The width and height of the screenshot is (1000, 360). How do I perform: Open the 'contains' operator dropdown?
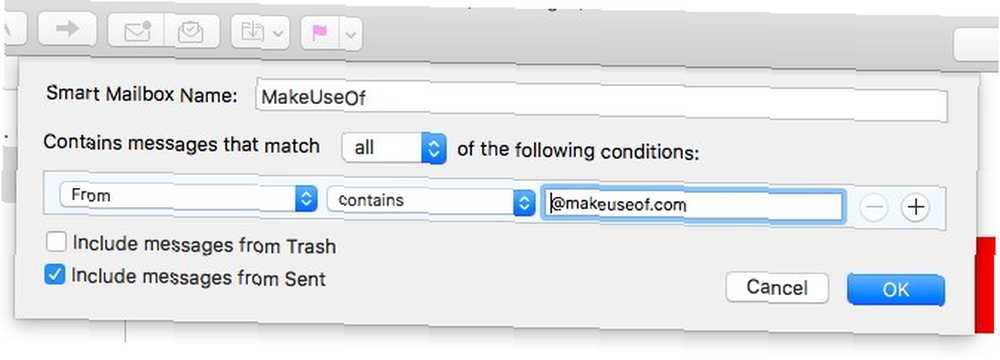point(431,202)
